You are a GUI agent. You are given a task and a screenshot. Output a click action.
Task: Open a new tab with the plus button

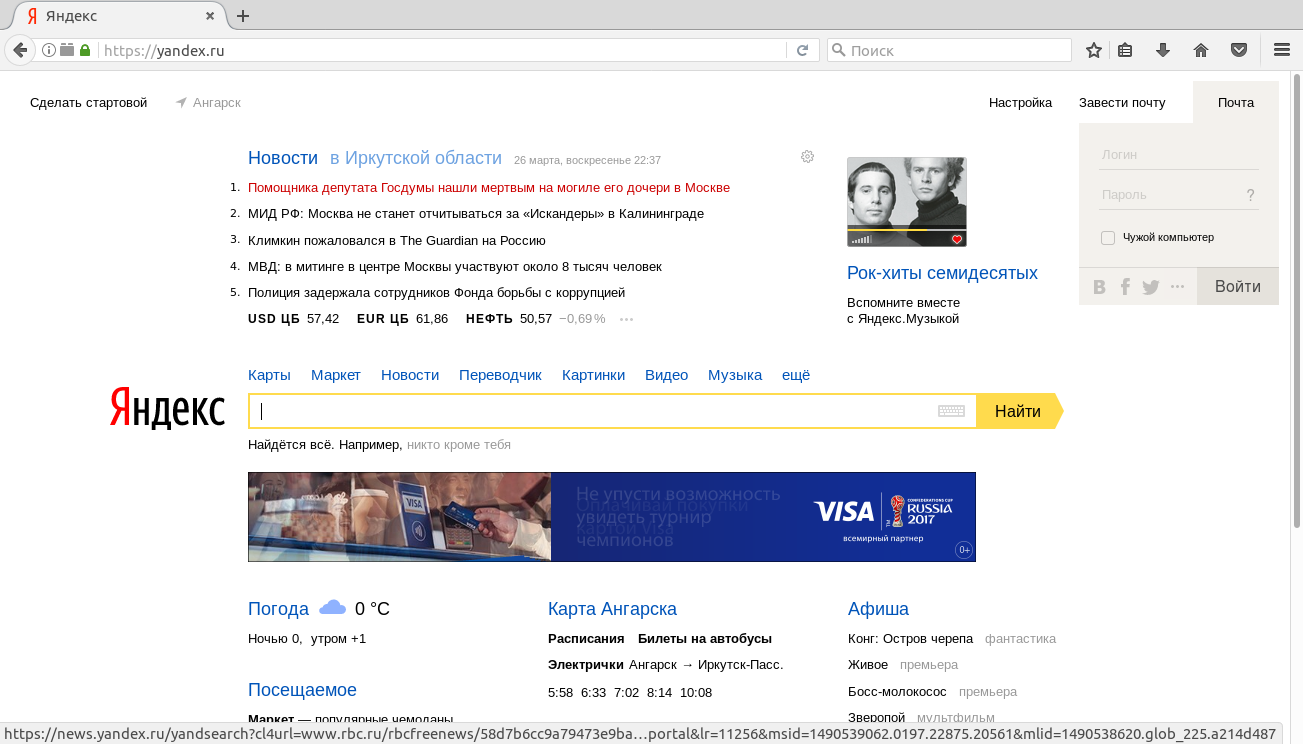[x=242, y=16]
